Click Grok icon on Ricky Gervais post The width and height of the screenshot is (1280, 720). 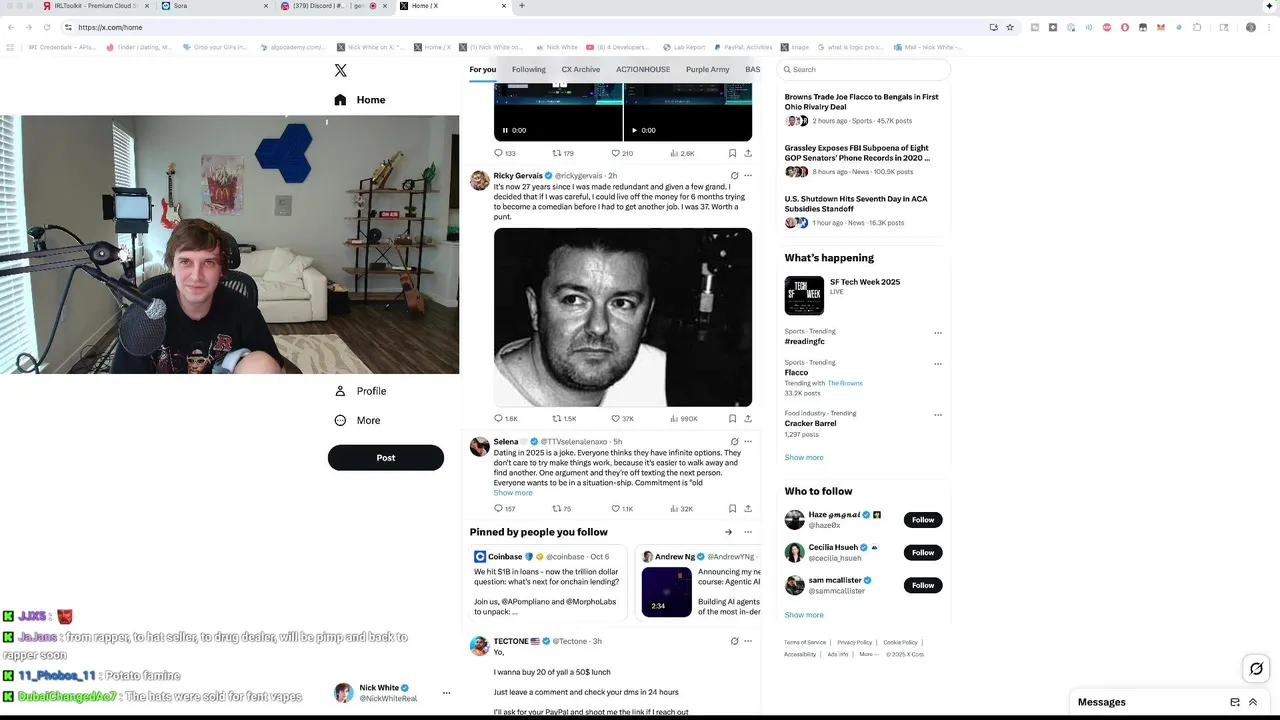tap(735, 176)
